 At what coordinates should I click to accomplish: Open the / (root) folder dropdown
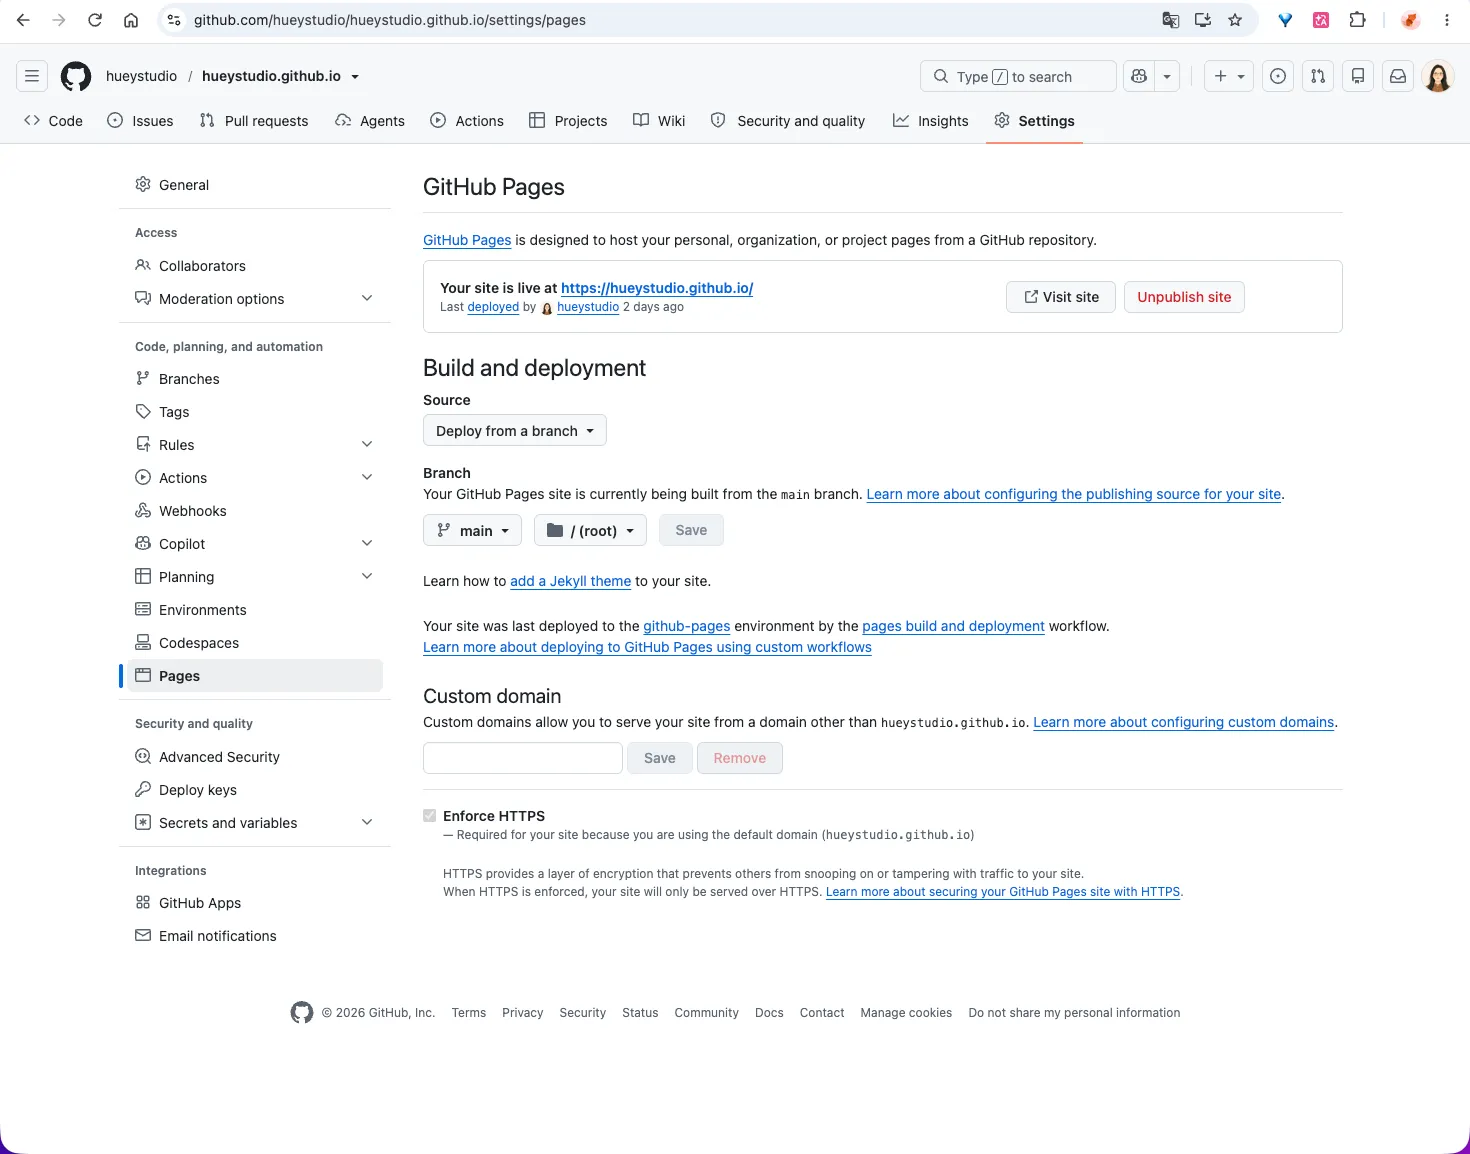coord(591,531)
